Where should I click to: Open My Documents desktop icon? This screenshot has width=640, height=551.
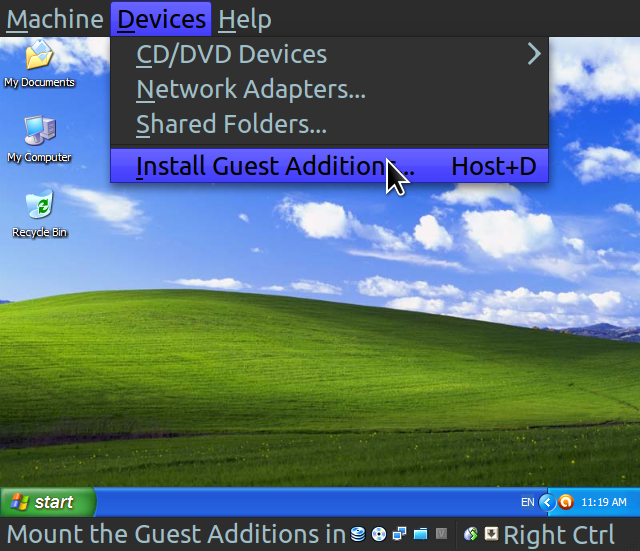coord(39,64)
